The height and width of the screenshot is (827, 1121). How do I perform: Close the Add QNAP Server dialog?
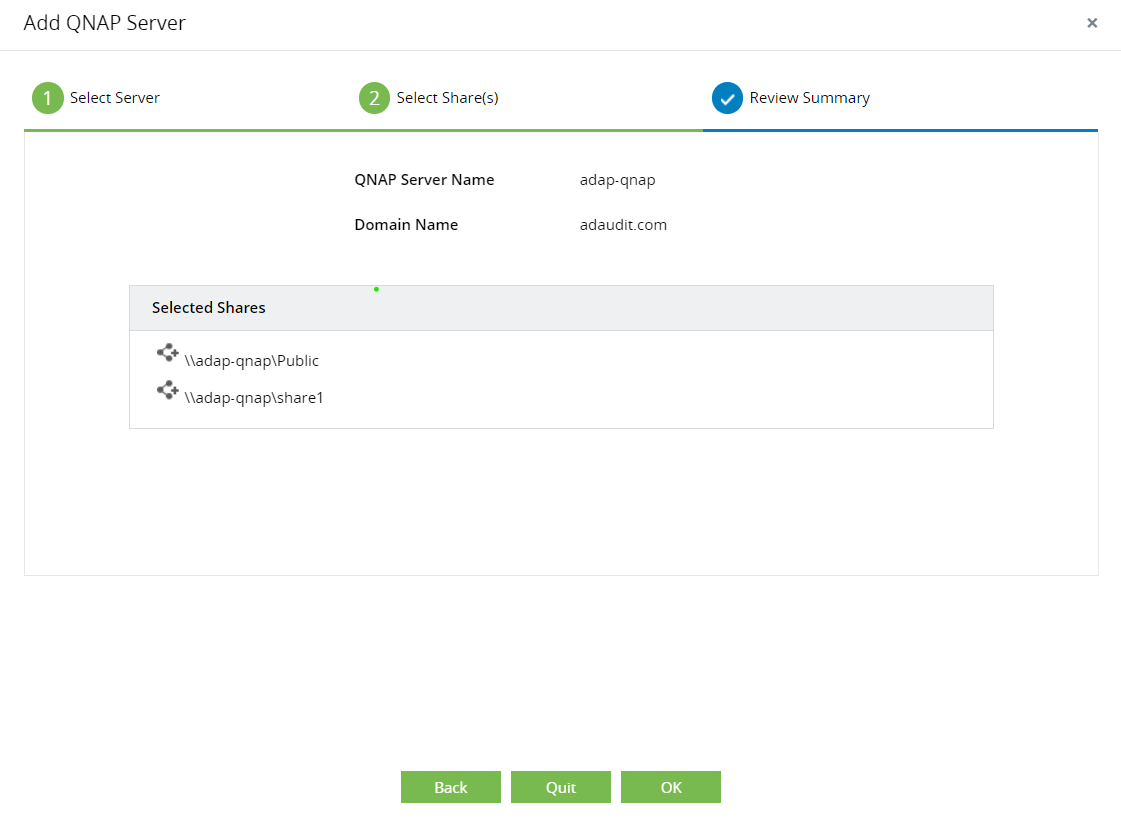tap(1092, 23)
